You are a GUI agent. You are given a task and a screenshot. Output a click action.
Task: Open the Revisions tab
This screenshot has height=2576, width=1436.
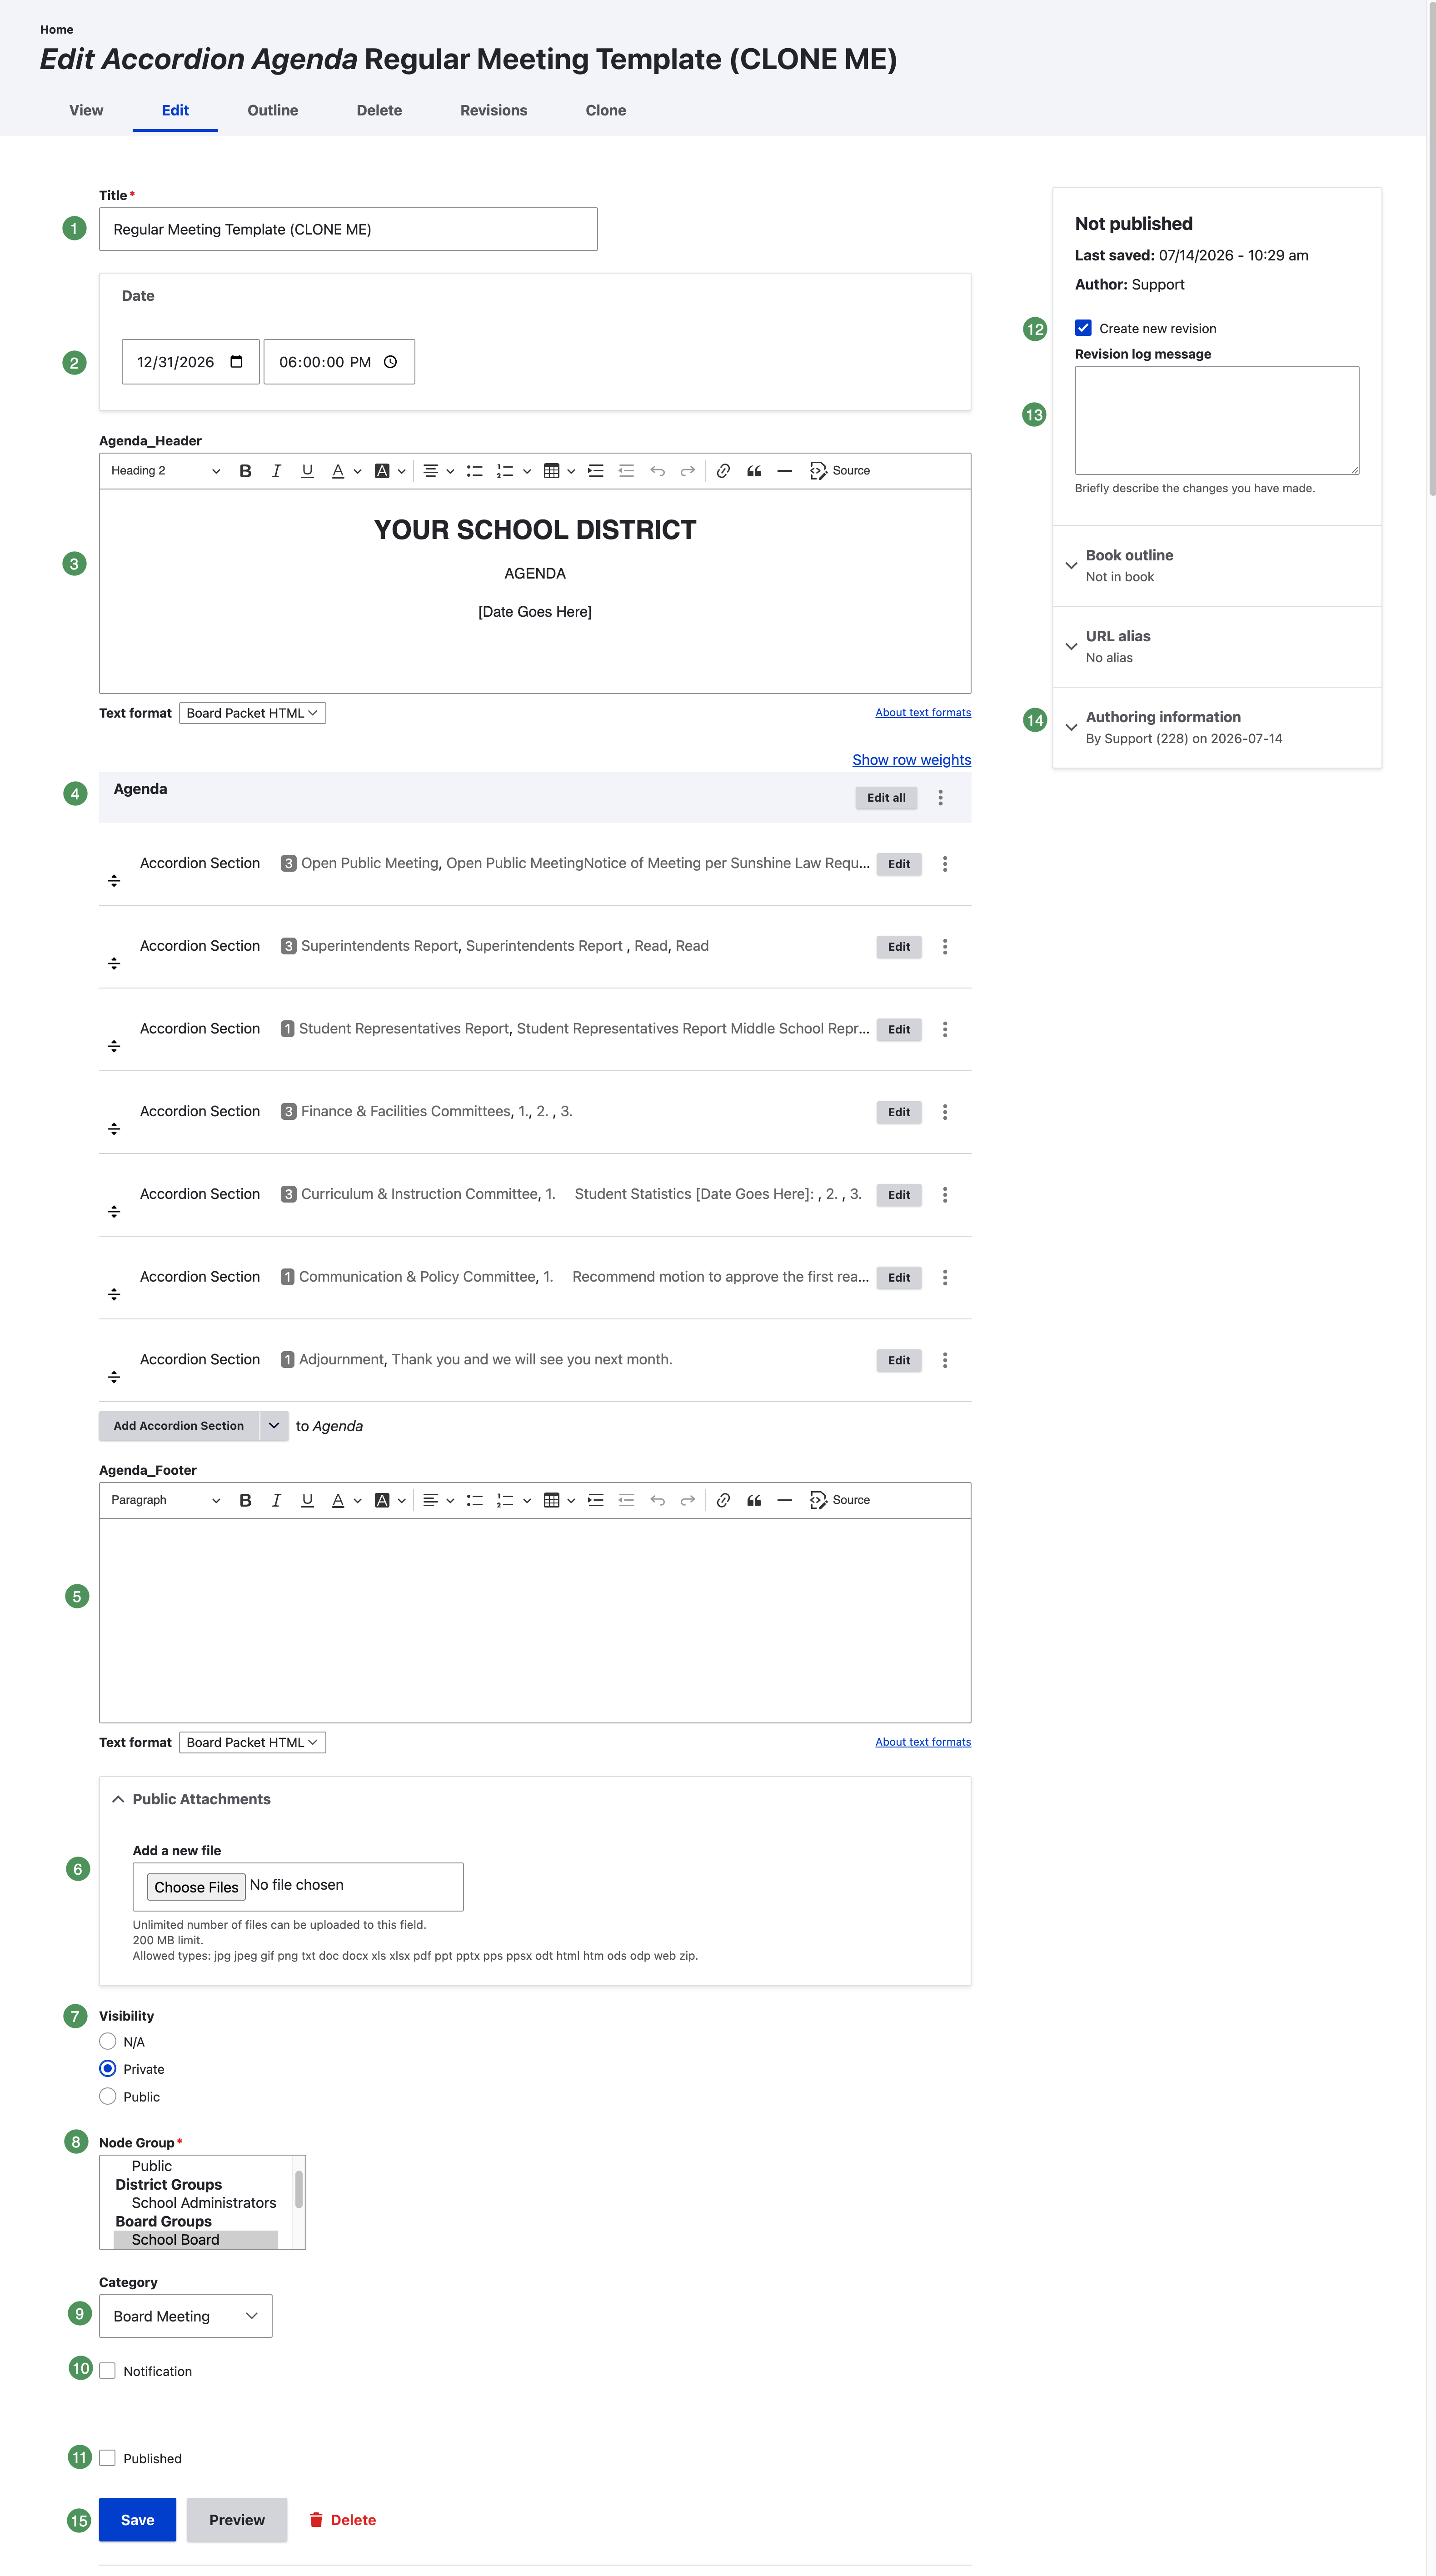pos(493,110)
